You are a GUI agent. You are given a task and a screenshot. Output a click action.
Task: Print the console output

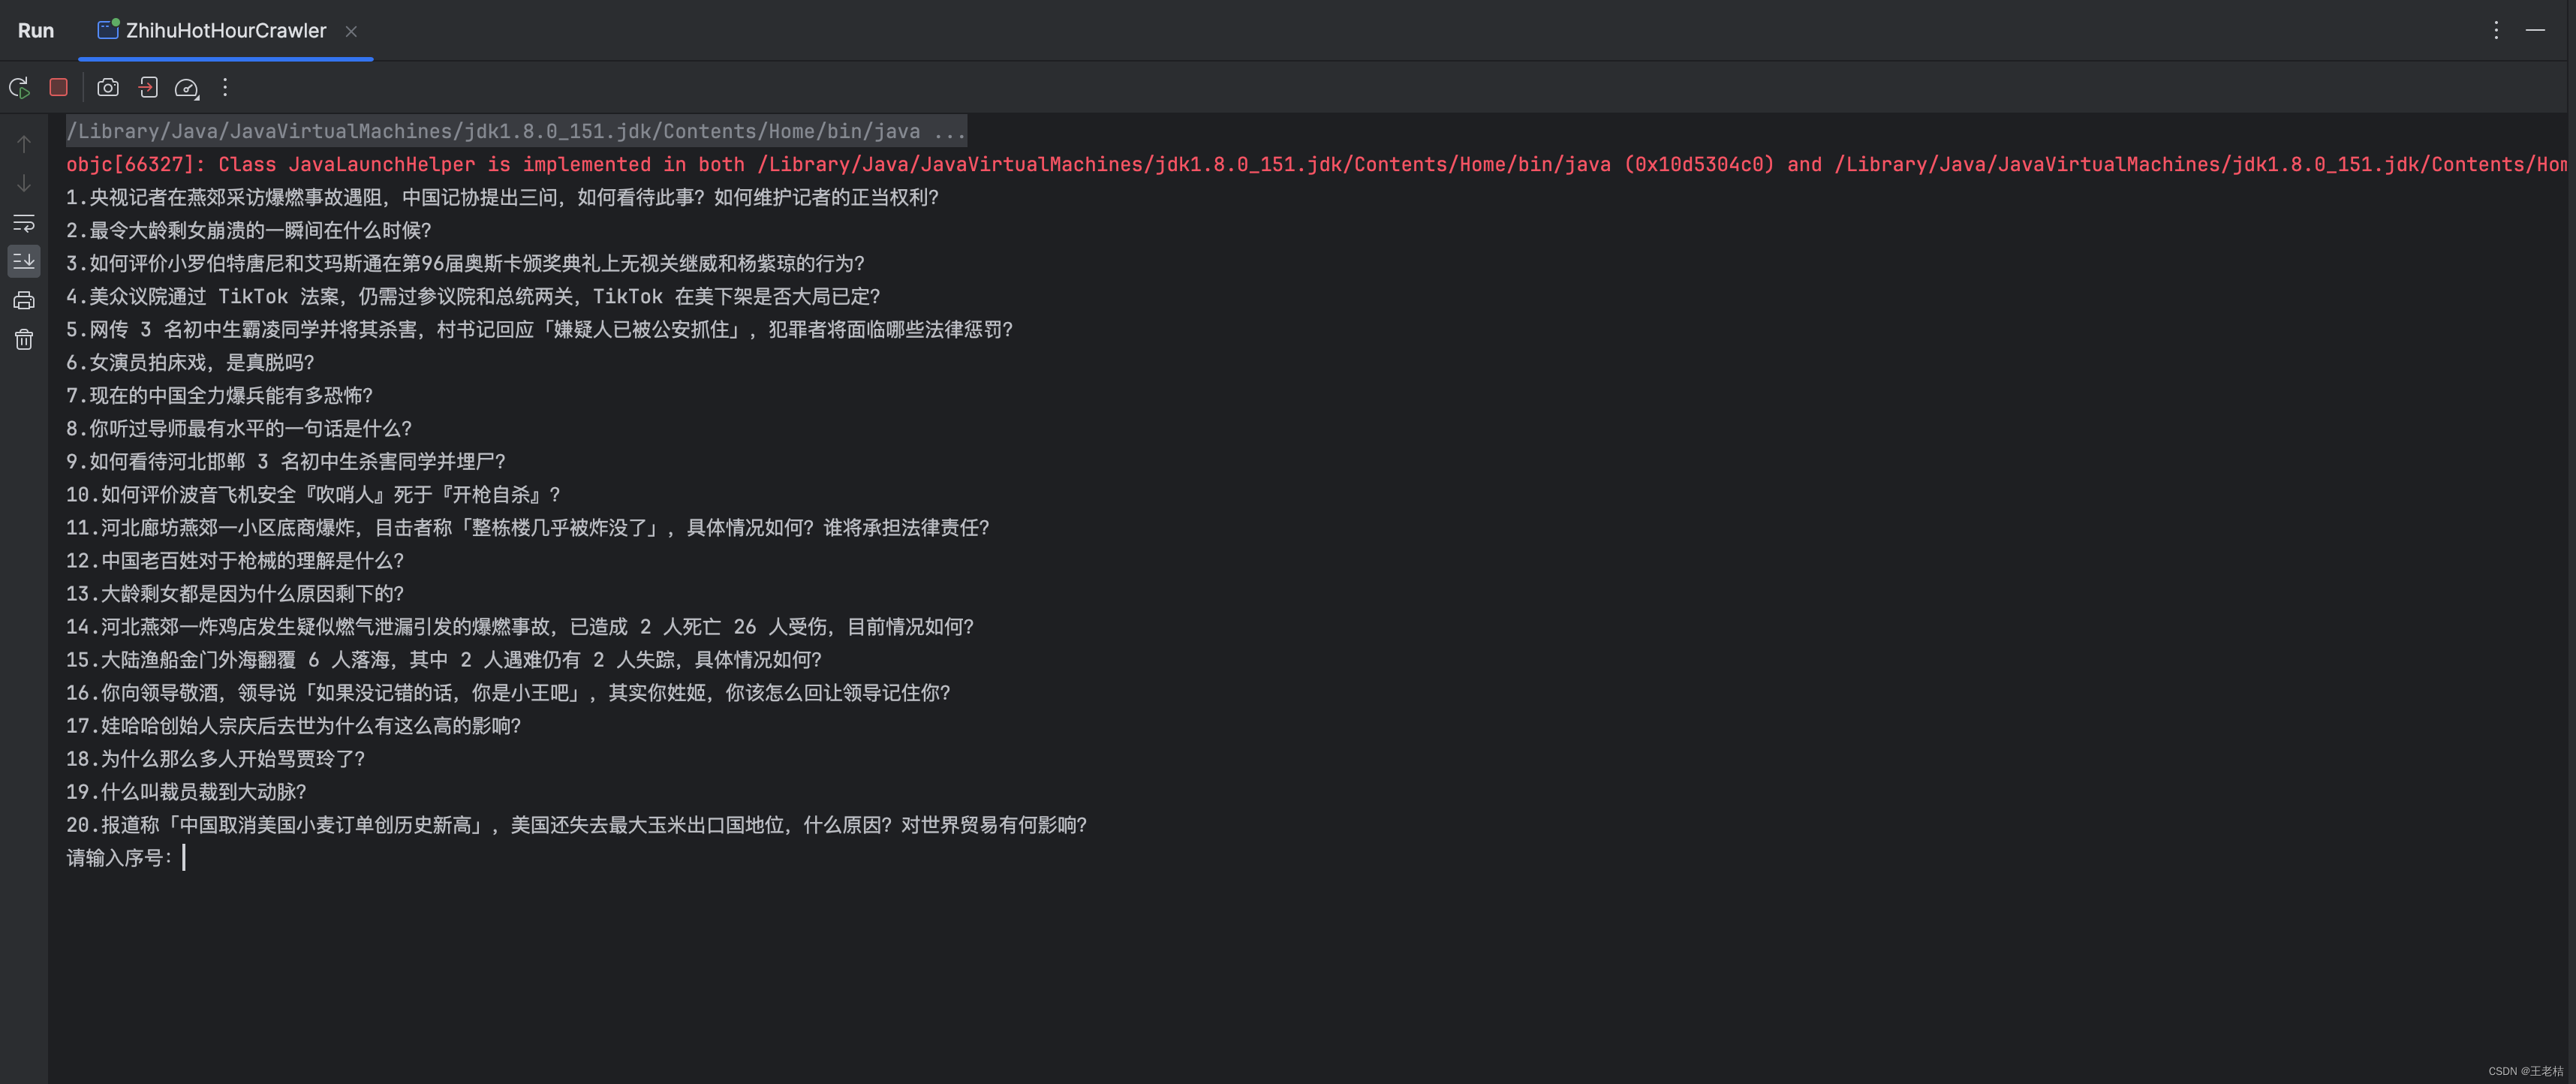coord(24,300)
